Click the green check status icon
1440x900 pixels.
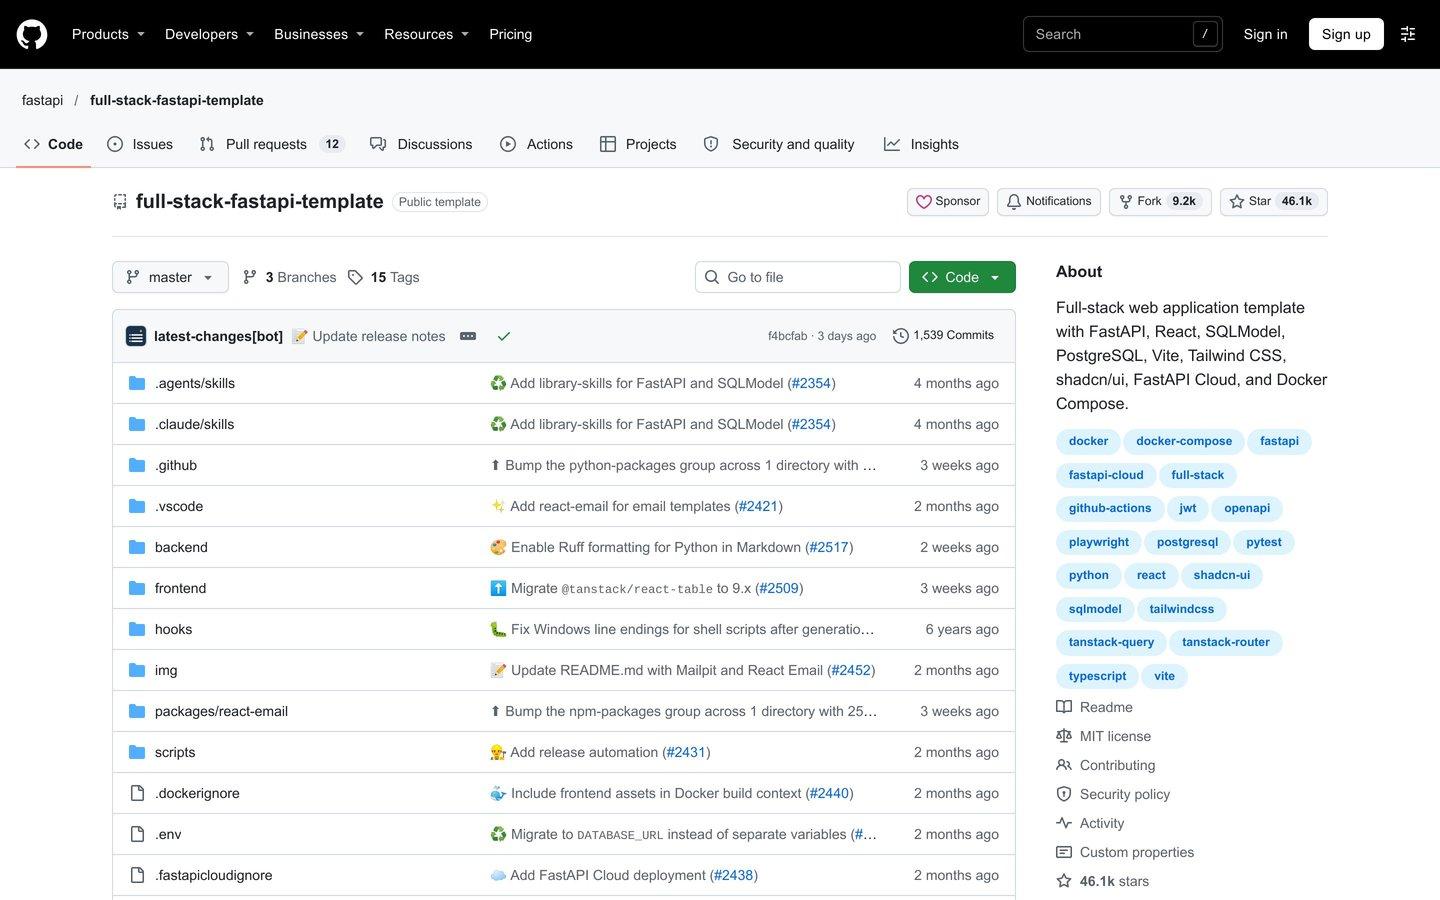point(504,336)
